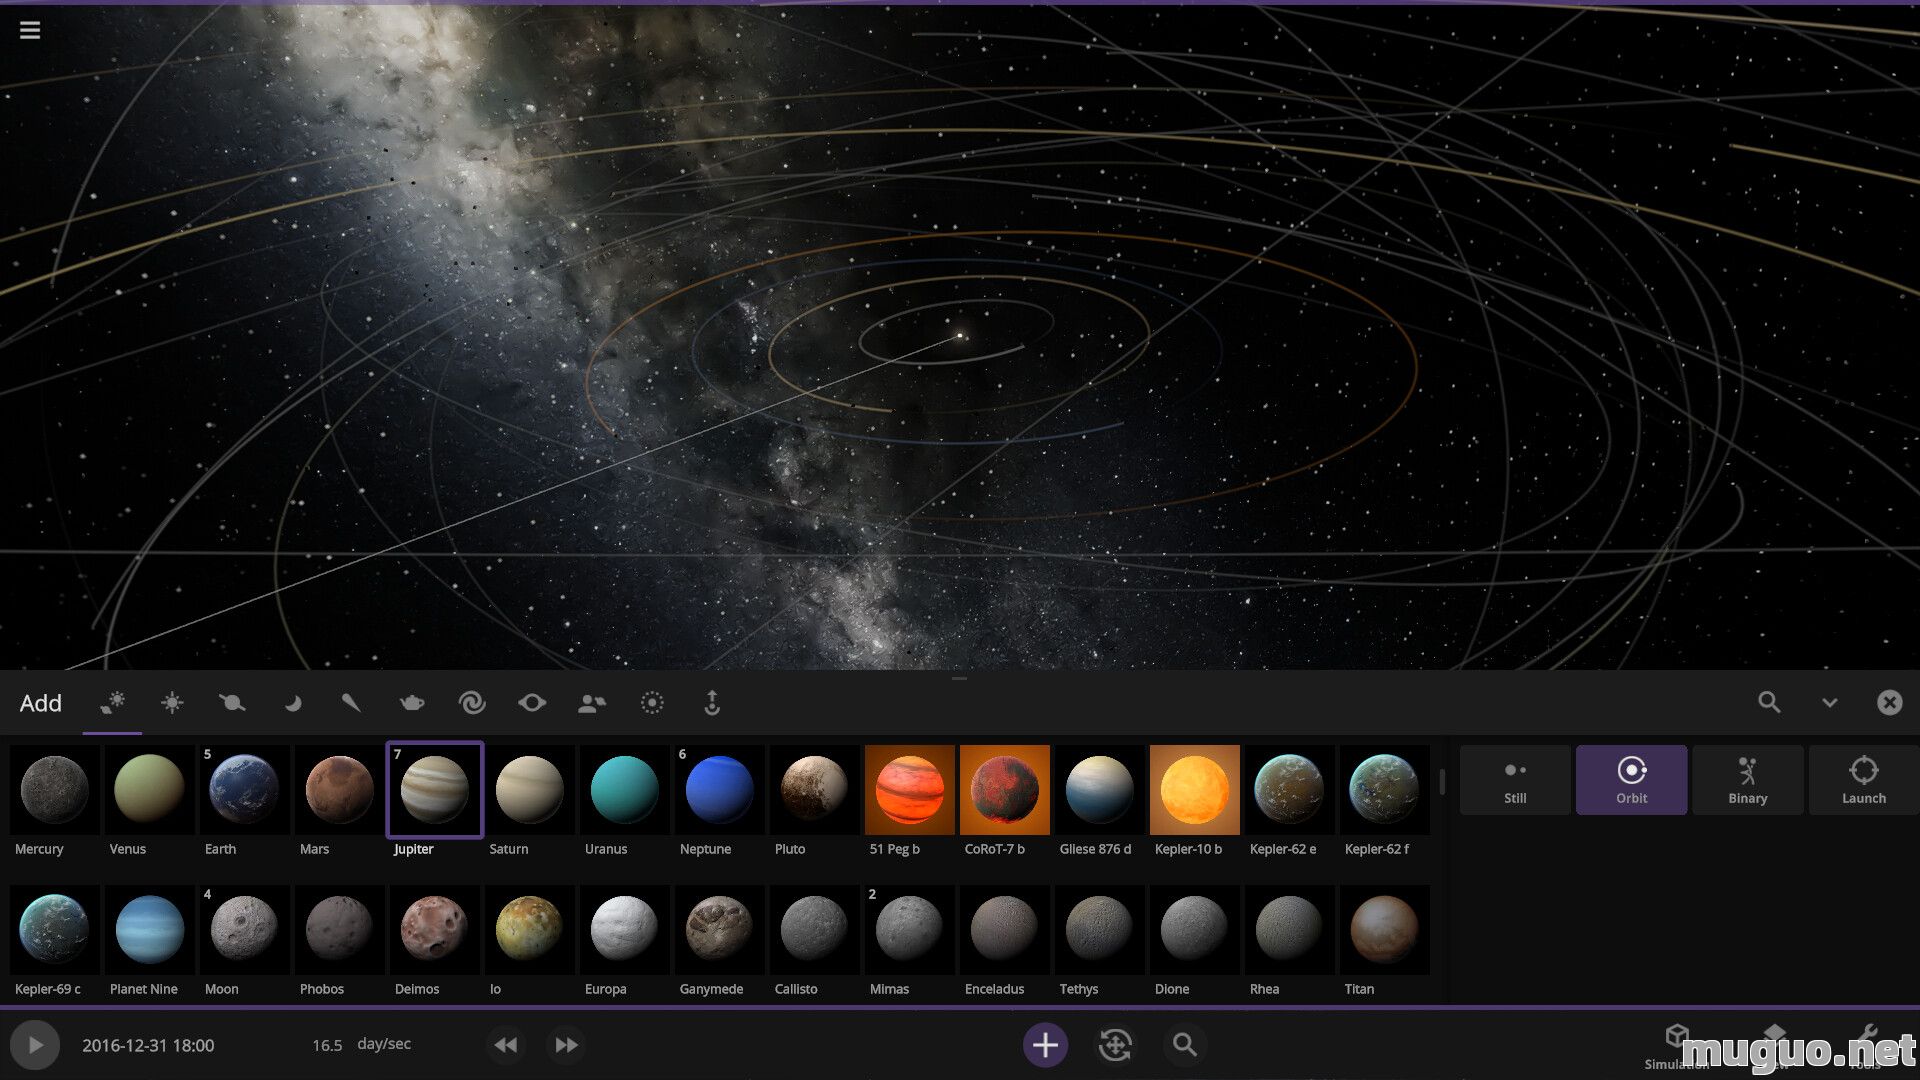The width and height of the screenshot is (1920, 1080).
Task: Select the Enceladus thumbnail
Action: [1004, 930]
